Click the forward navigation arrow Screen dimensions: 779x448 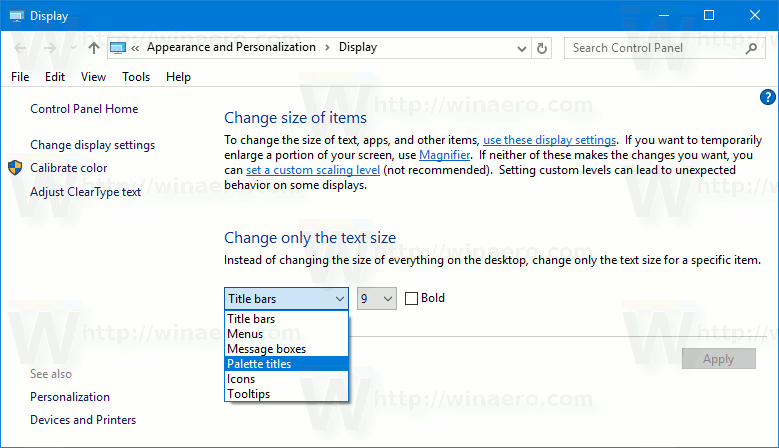tap(48, 48)
